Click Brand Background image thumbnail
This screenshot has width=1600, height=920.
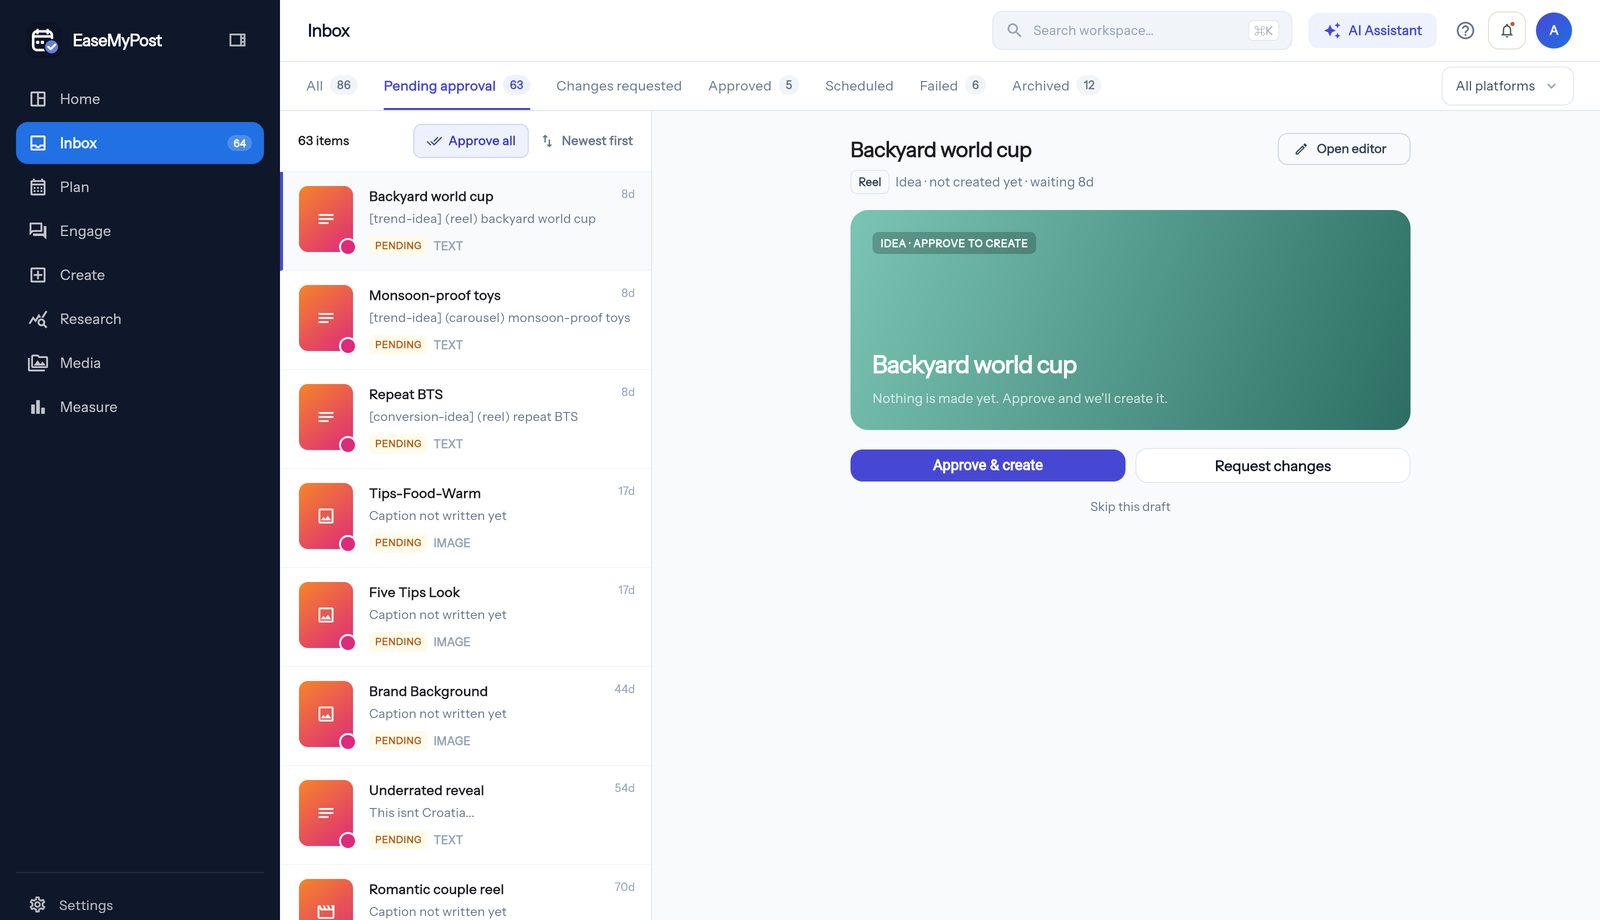click(x=326, y=714)
